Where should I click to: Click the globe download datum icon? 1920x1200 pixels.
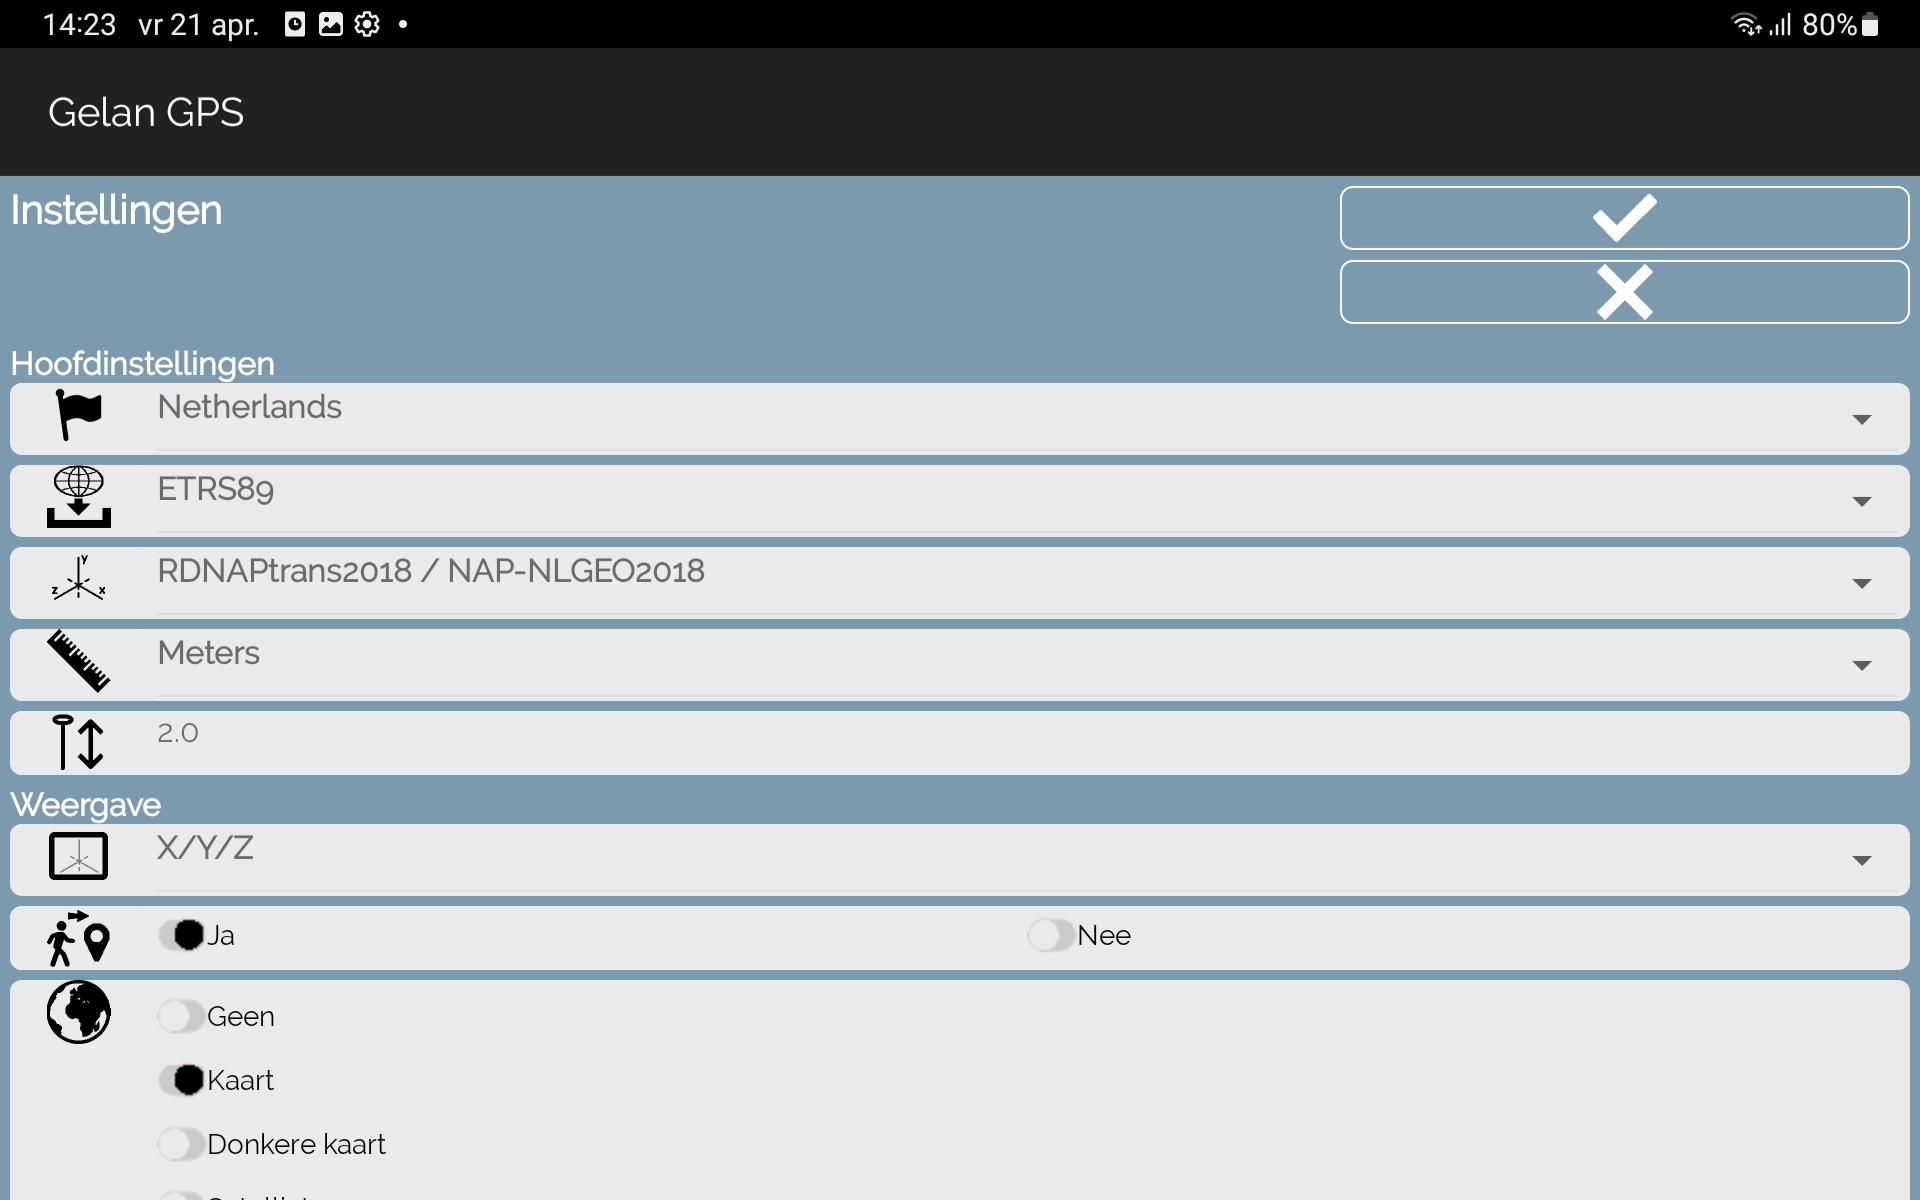click(x=79, y=497)
